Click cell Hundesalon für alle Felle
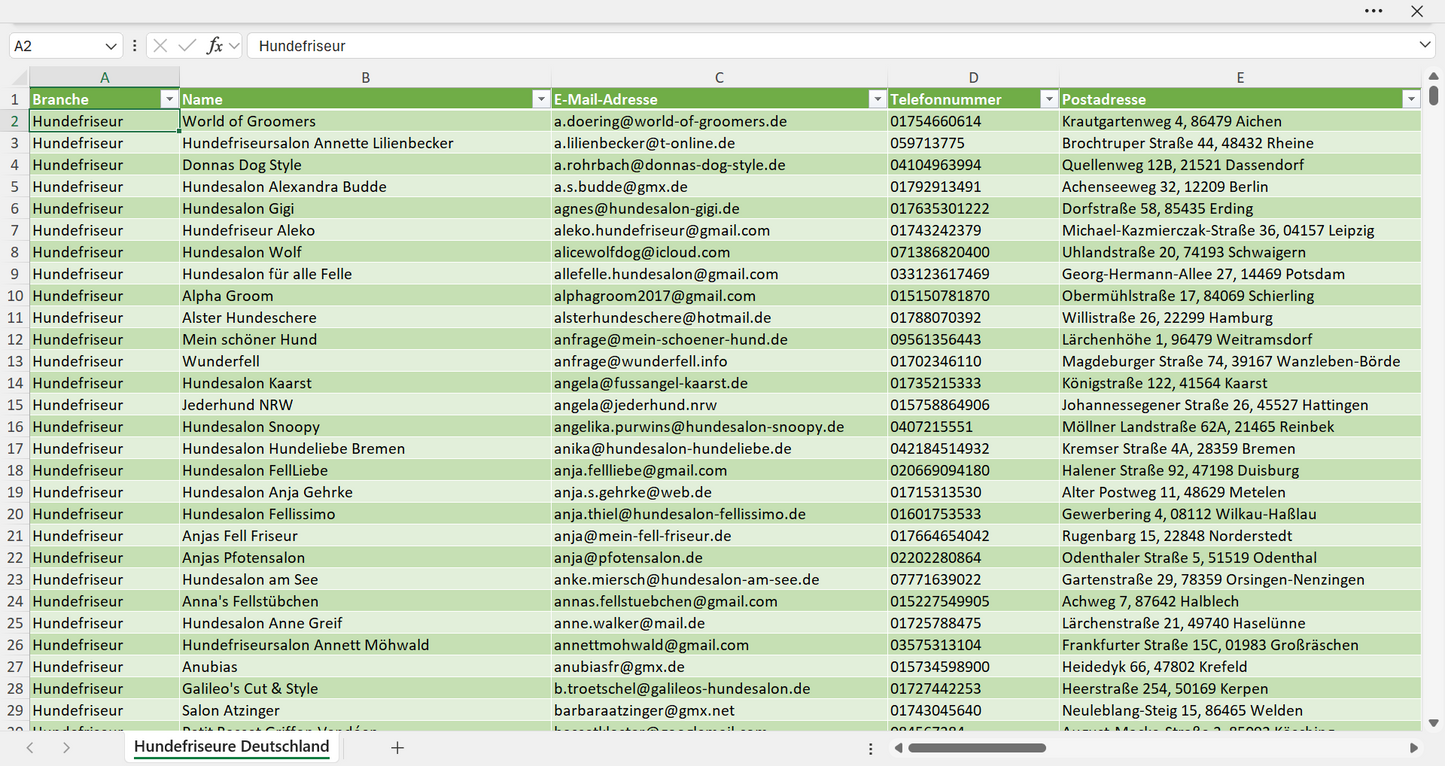The image size is (1445, 766). 366,274
